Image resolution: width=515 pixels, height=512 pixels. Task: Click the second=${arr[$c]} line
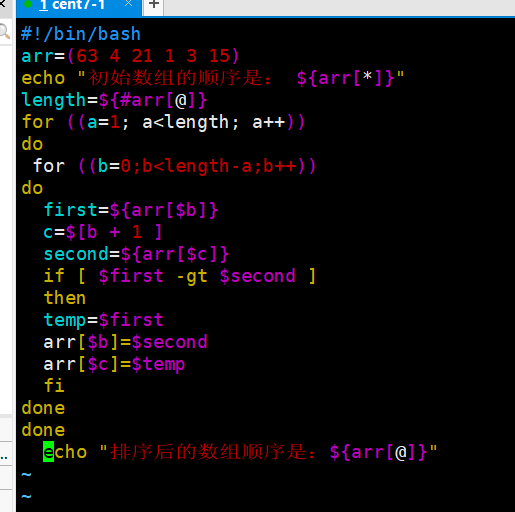(136, 254)
